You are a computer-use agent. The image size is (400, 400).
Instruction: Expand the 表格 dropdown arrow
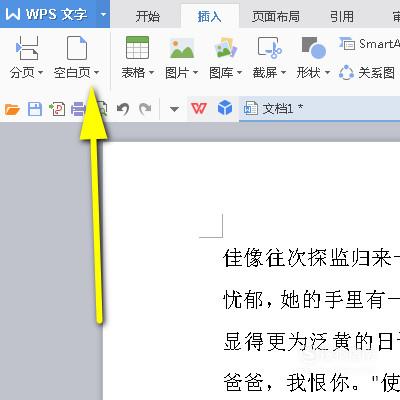(x=151, y=72)
